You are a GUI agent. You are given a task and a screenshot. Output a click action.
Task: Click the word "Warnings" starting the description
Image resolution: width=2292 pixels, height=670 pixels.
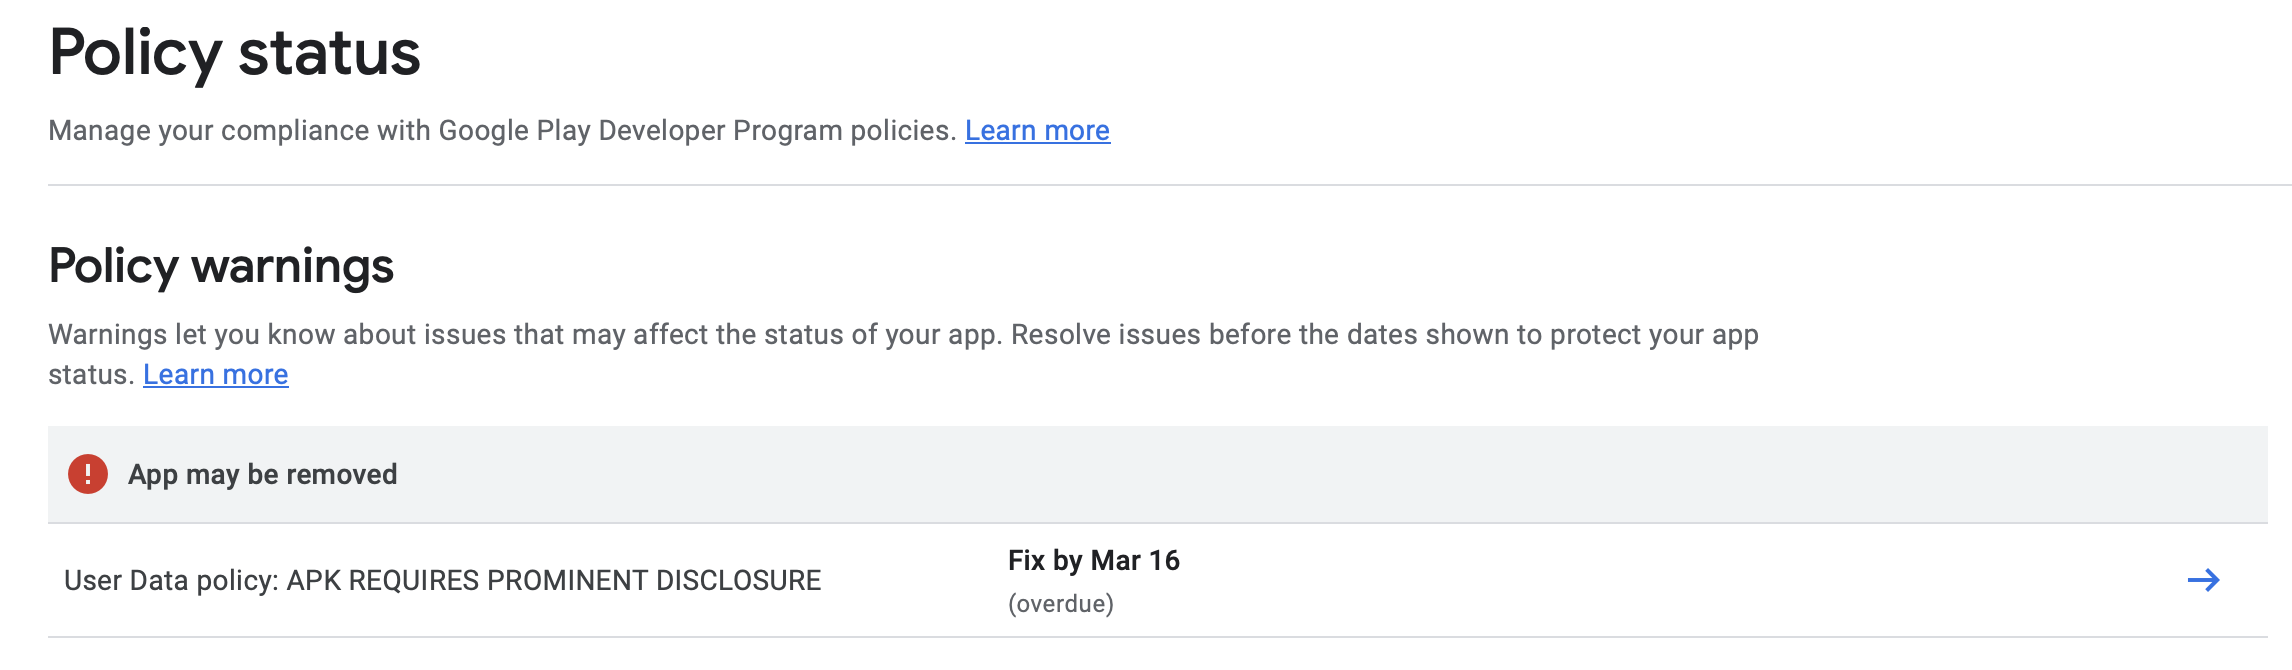pos(107,335)
